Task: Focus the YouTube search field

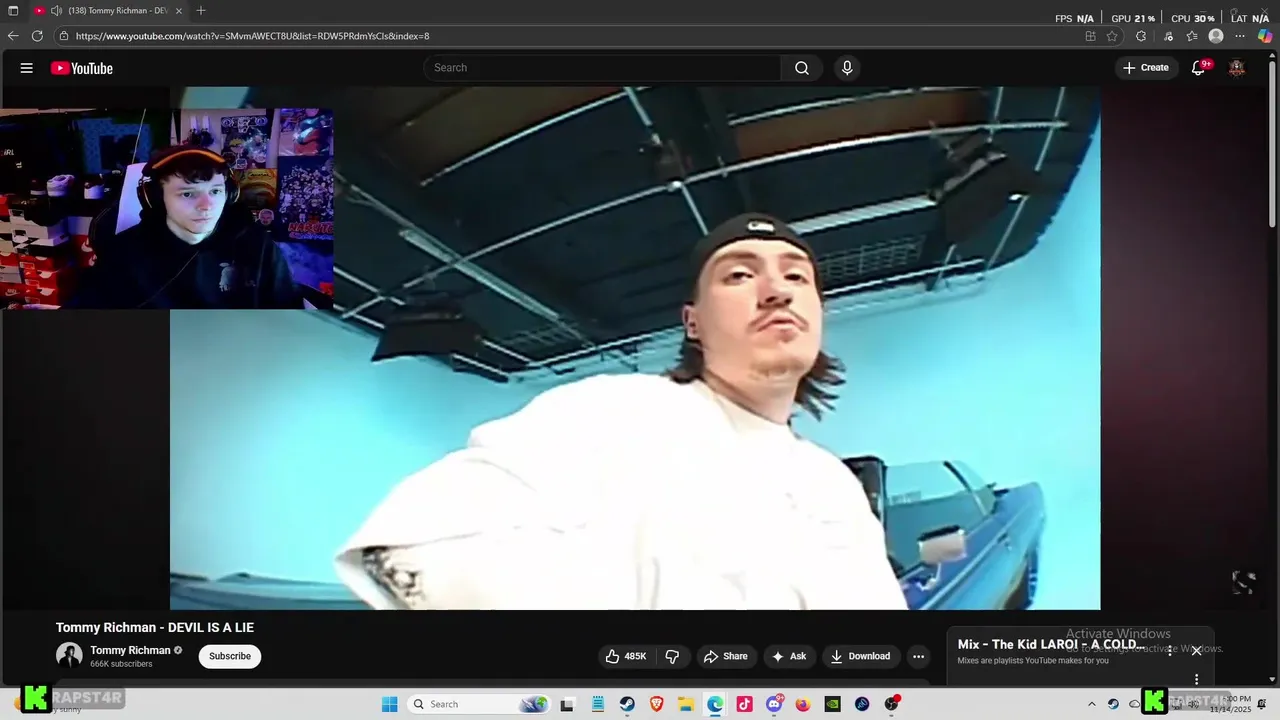Action: pos(603,68)
